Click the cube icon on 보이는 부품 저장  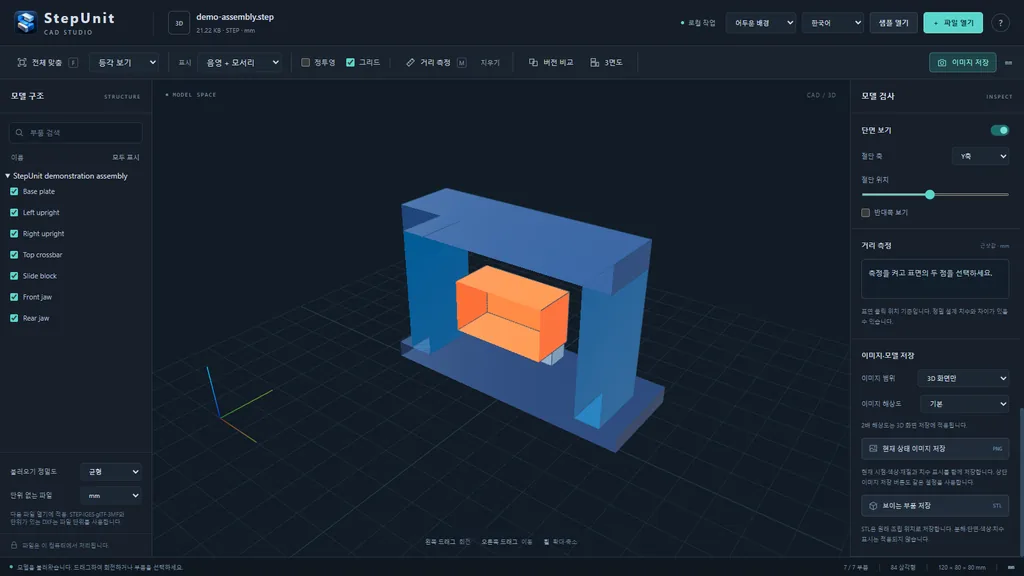873,505
